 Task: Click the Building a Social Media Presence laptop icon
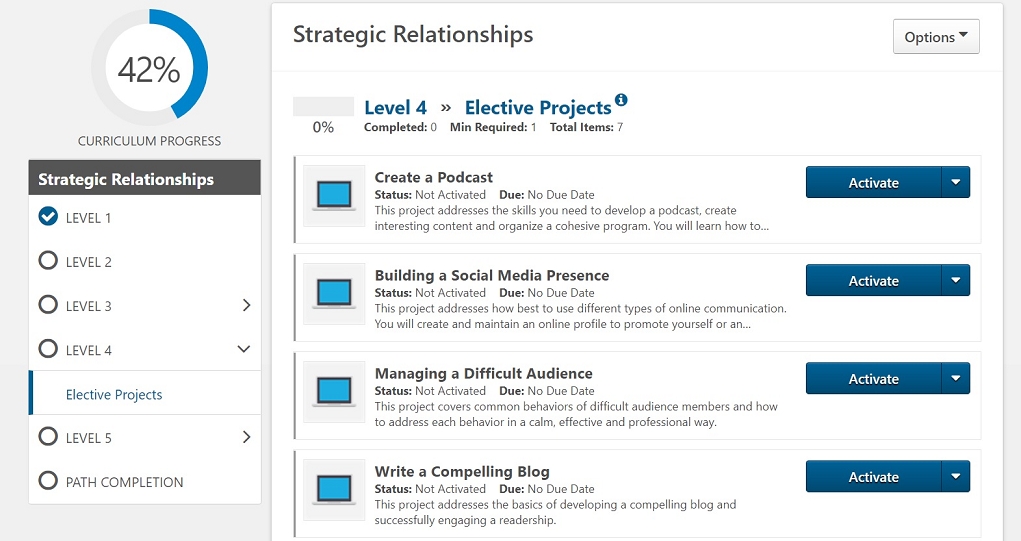click(334, 294)
